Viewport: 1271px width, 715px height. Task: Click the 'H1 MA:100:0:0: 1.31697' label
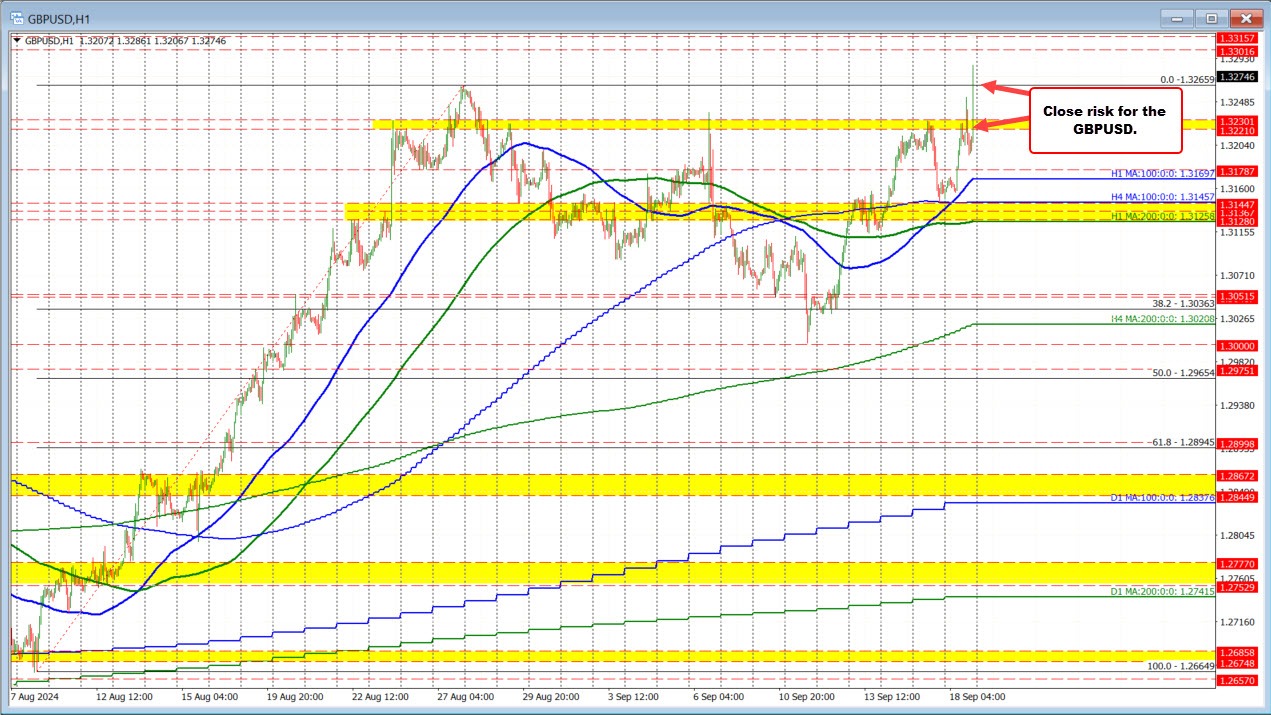(1162, 174)
